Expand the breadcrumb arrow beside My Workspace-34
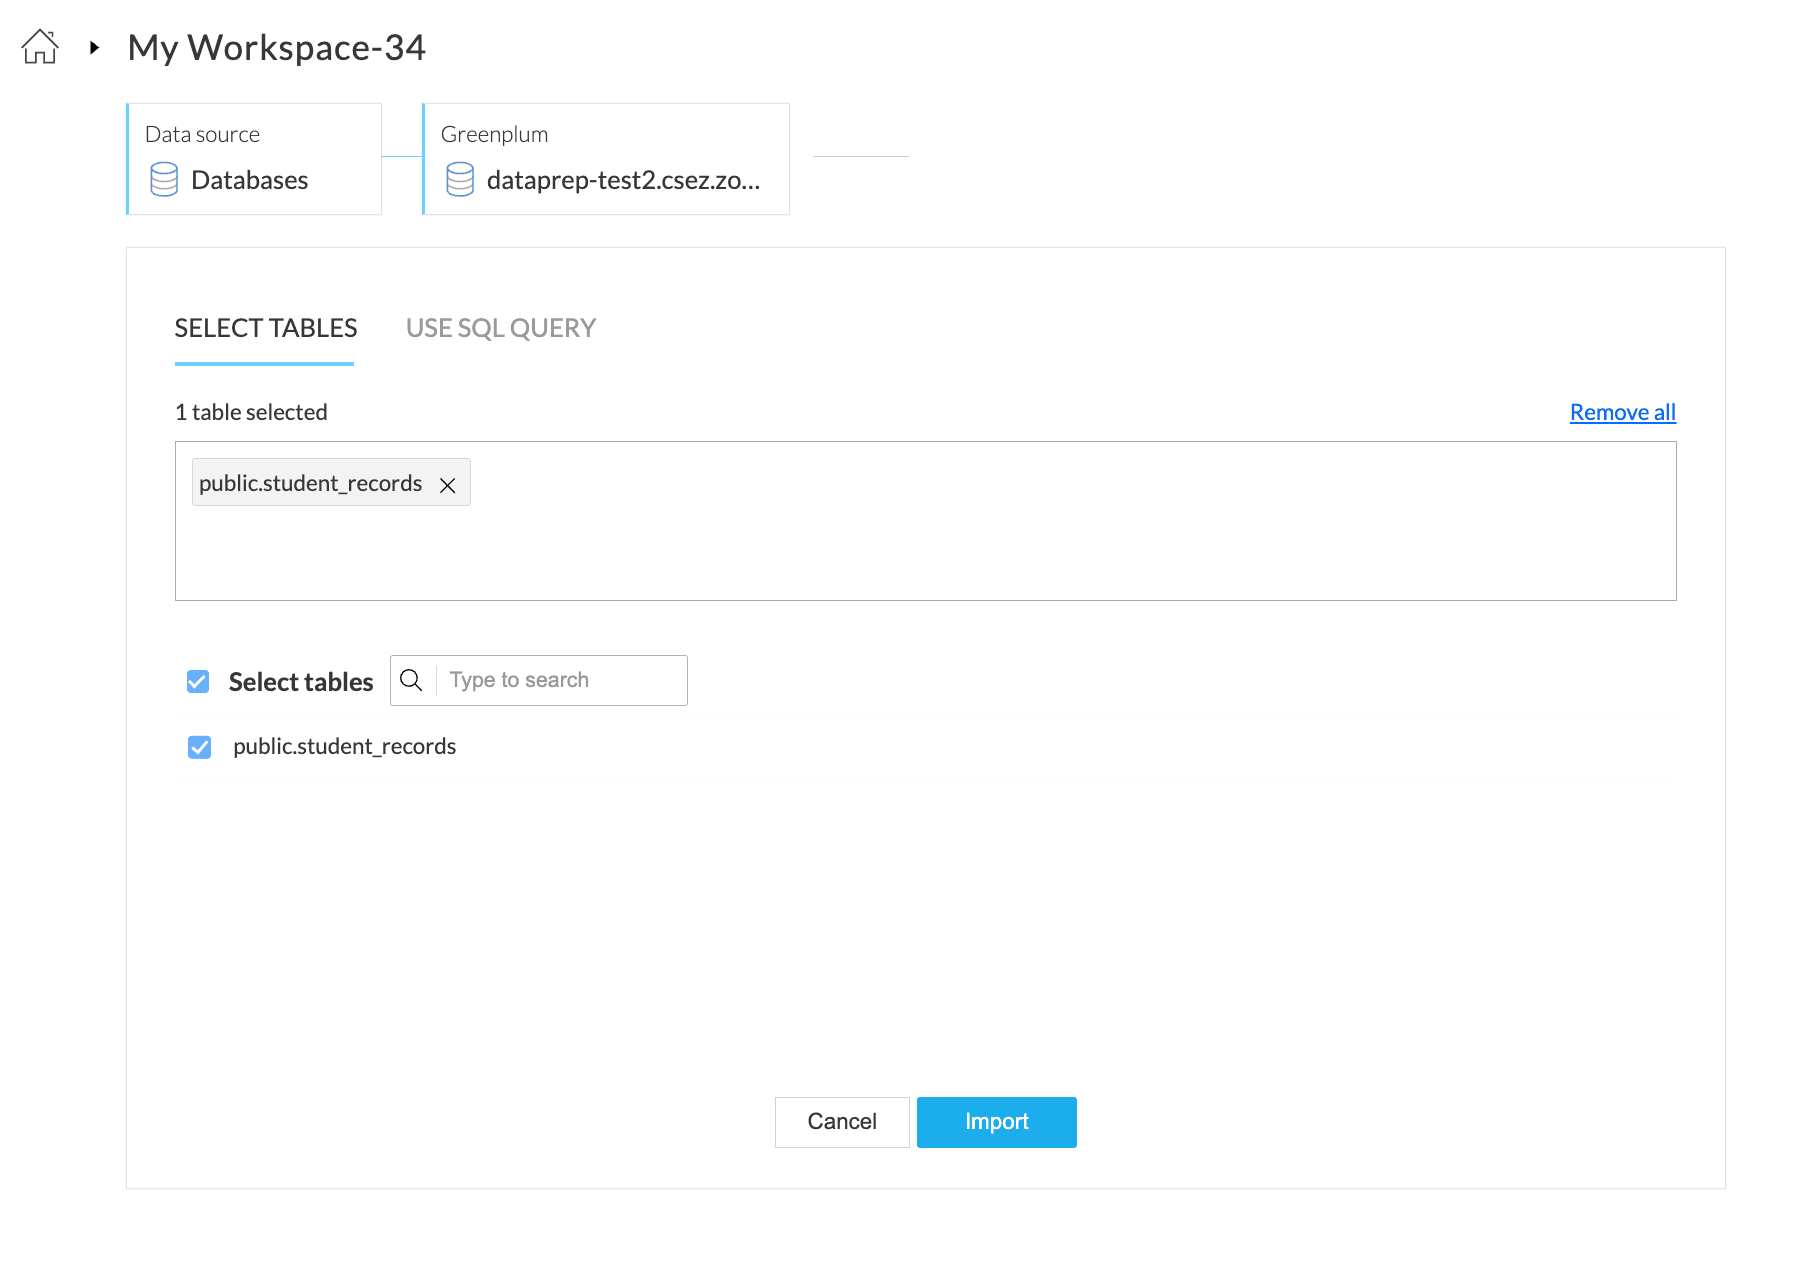The height and width of the screenshot is (1266, 1810). click(x=94, y=47)
